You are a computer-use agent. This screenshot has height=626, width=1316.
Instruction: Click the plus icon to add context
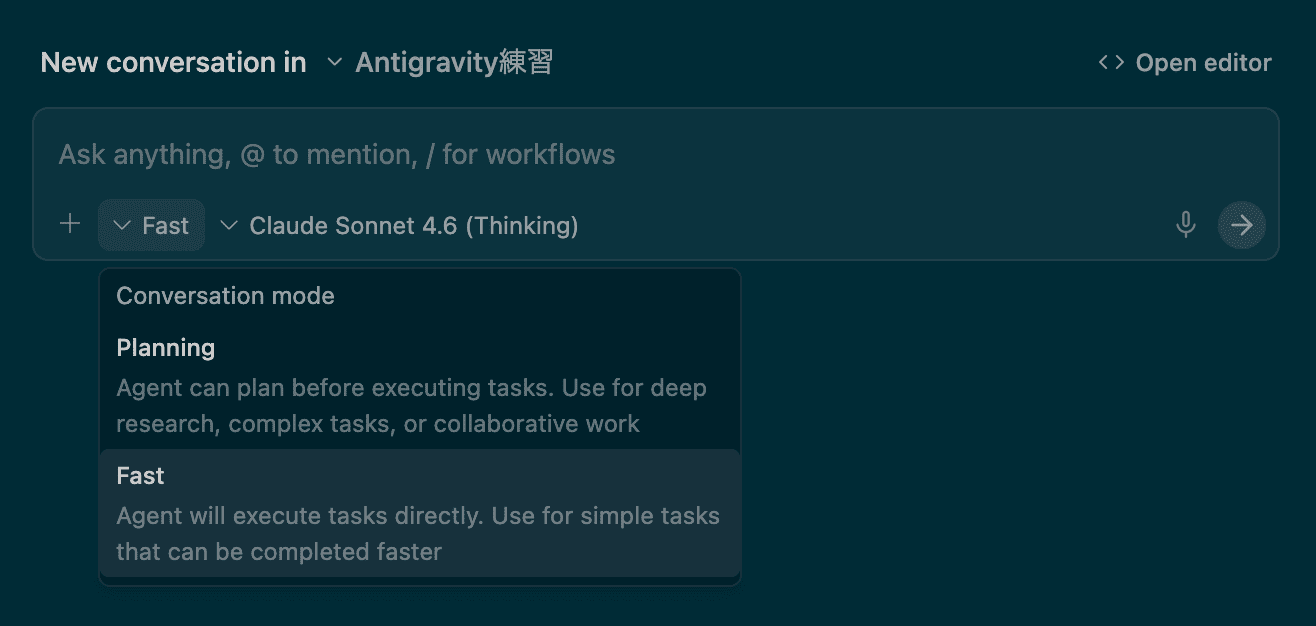point(70,225)
